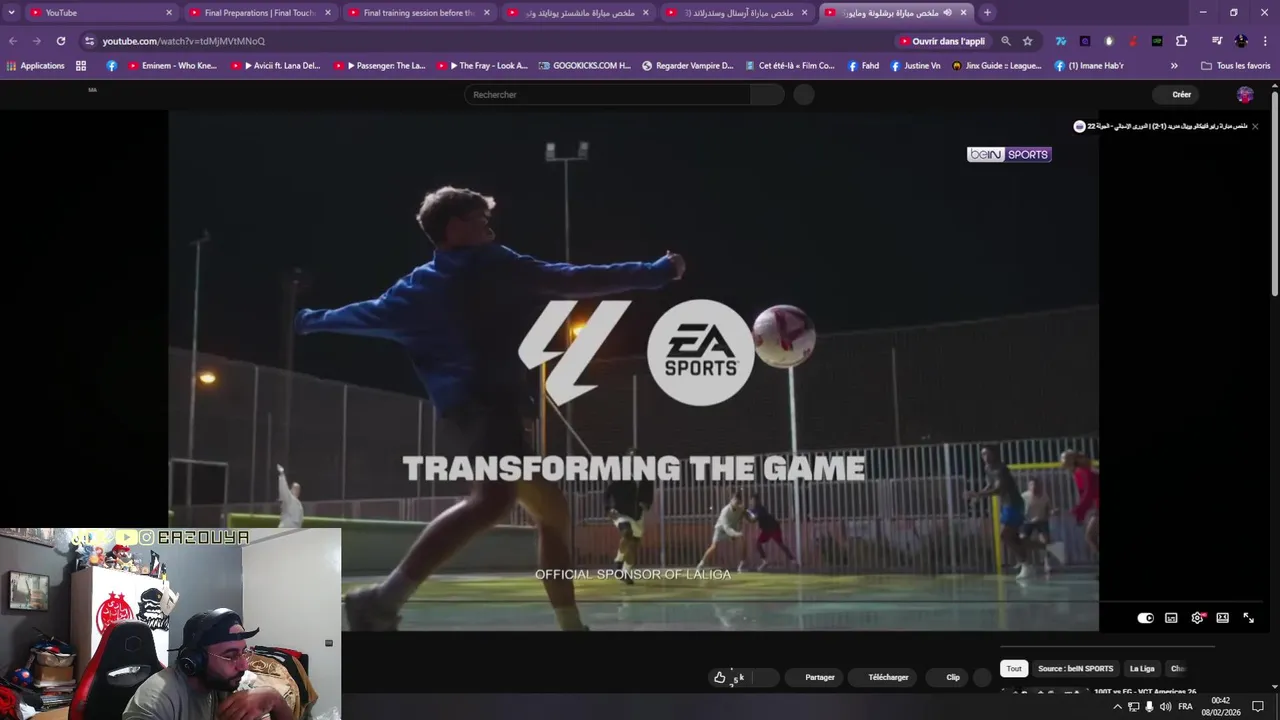This screenshot has width=1280, height=720.
Task: Open the YouTube account avatar menu
Action: pos(1245,94)
